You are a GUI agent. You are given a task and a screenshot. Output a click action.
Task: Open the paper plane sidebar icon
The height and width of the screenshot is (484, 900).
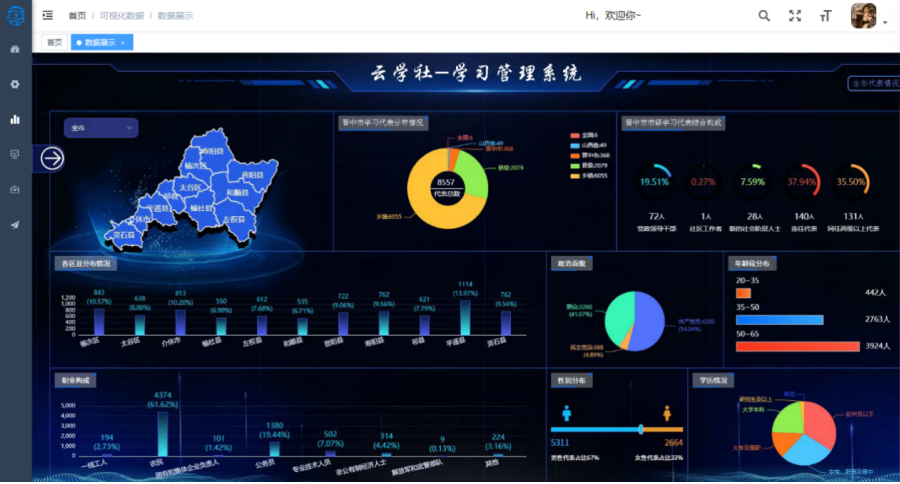15,225
